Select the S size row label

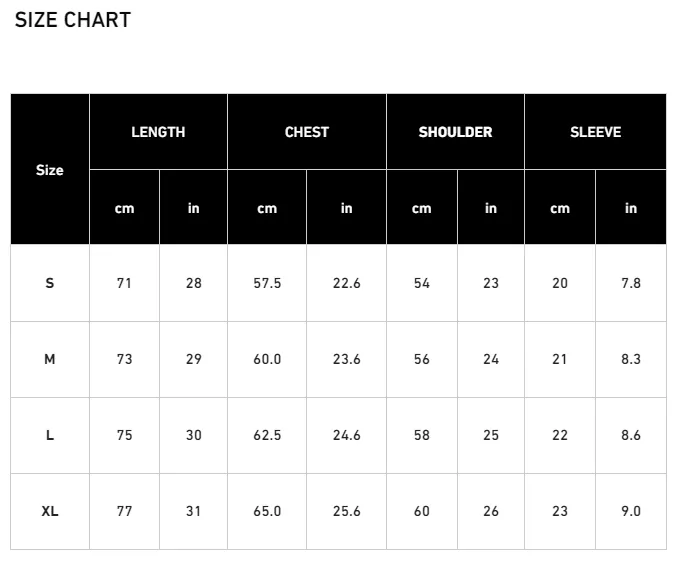50,283
